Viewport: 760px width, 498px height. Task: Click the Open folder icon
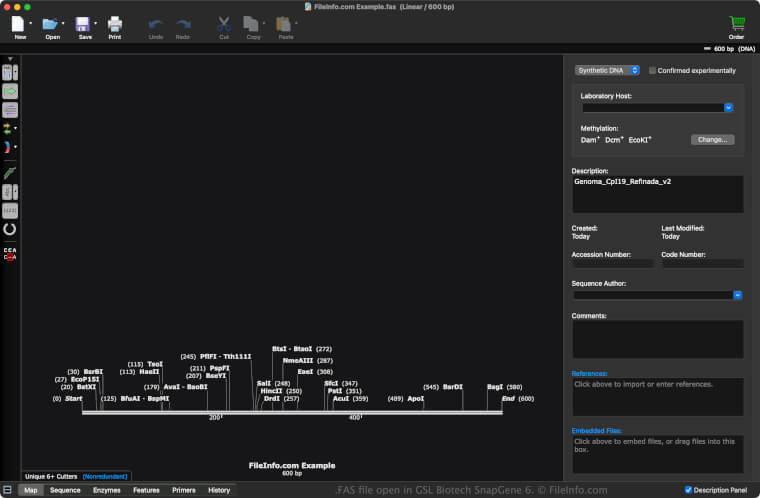tap(50, 23)
